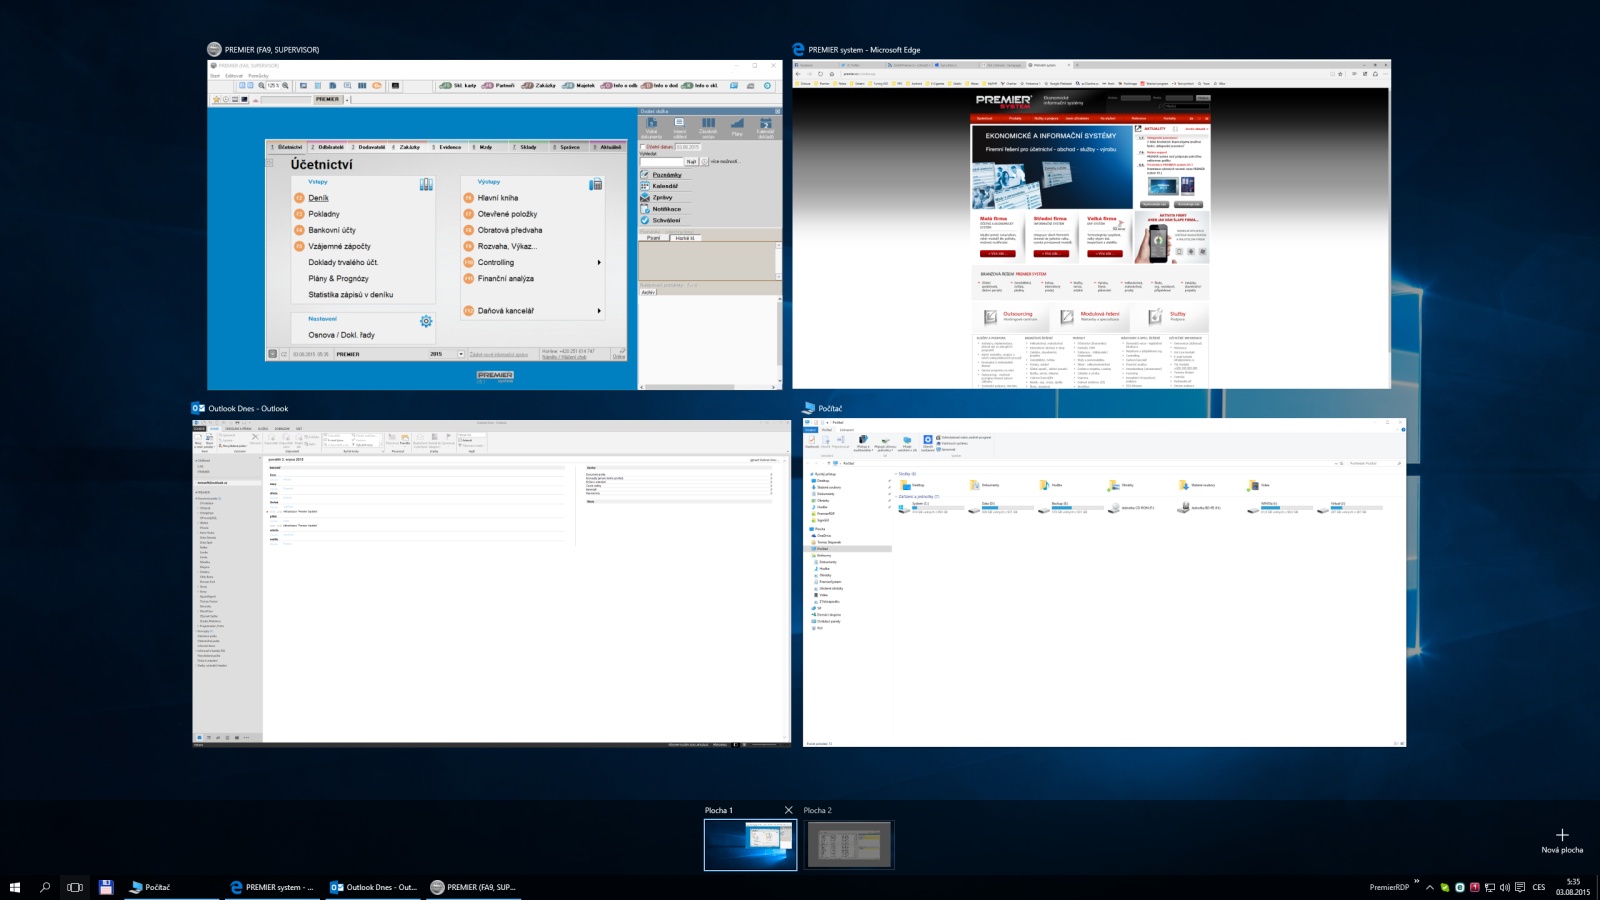1600x900 pixels.
Task: Click the Outlook icon in Outlook Dnes title
Action: pos(198,408)
